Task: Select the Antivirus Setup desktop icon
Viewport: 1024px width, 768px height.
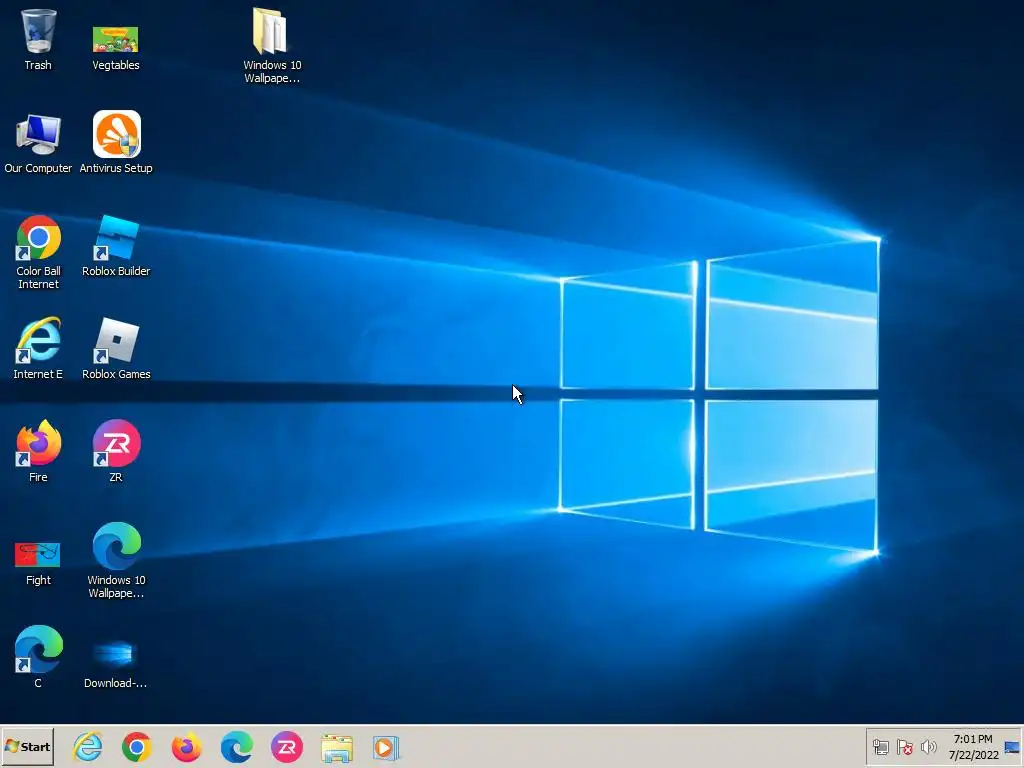Action: coord(116,142)
